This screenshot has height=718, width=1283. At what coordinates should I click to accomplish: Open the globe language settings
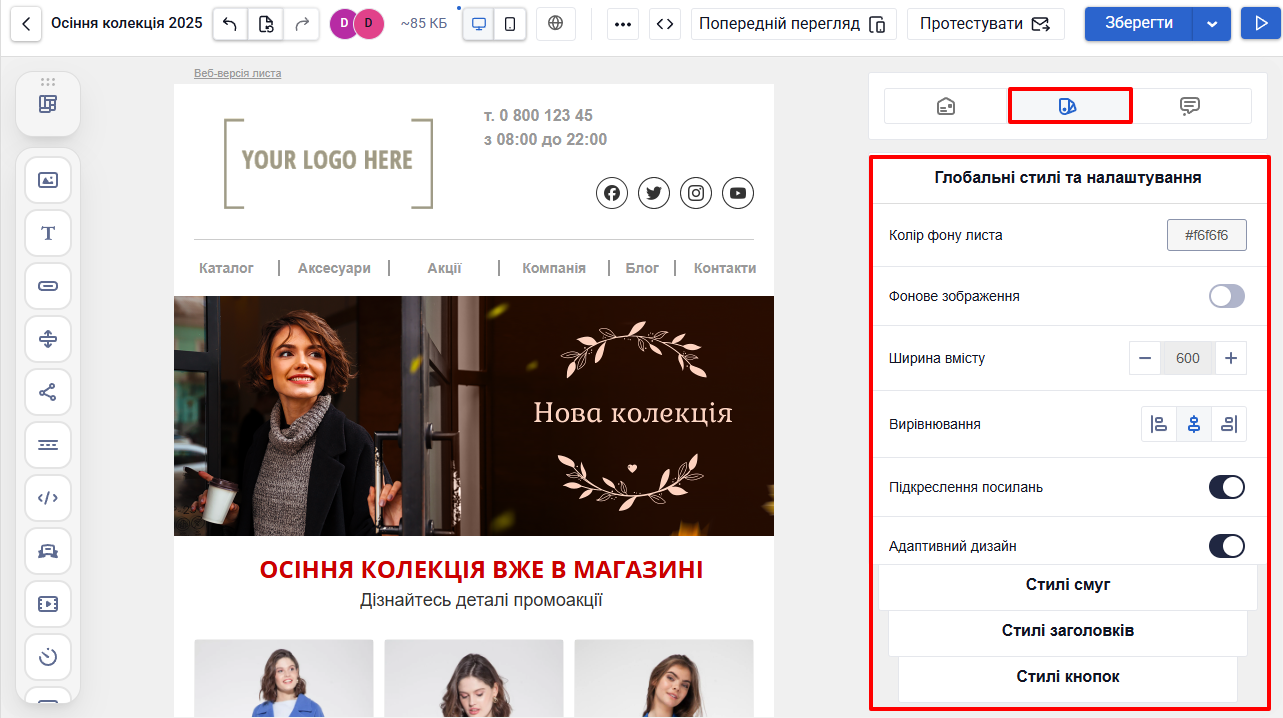click(x=556, y=24)
